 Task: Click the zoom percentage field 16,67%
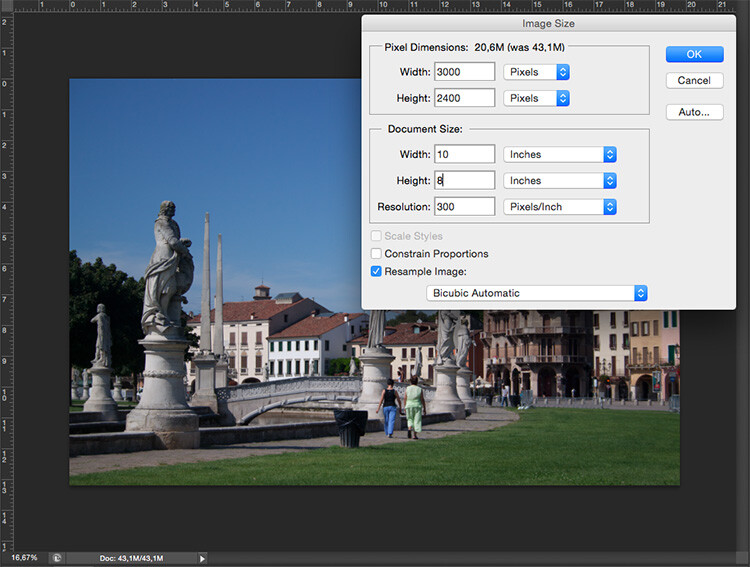coord(24,558)
